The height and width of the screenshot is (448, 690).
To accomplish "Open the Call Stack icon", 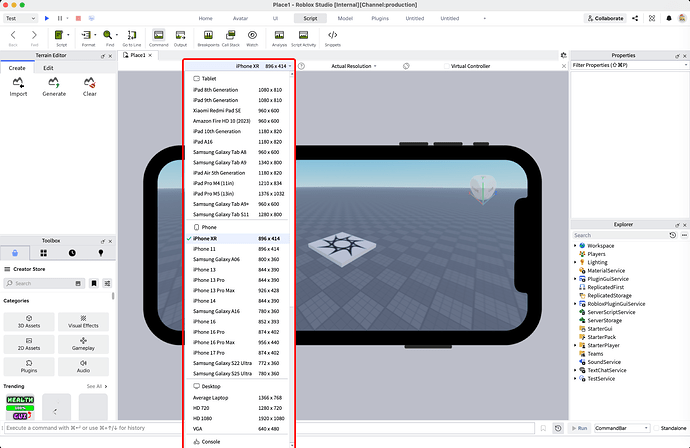I will (x=230, y=35).
